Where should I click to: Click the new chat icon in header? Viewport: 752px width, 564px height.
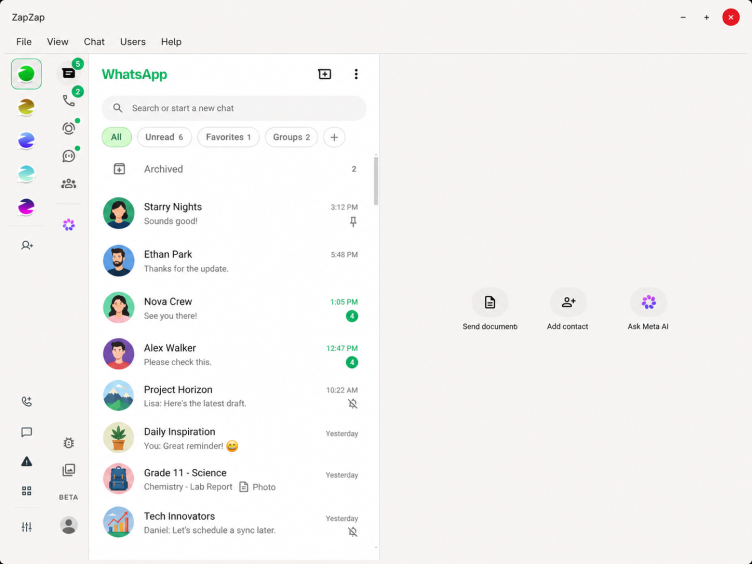[x=325, y=74]
